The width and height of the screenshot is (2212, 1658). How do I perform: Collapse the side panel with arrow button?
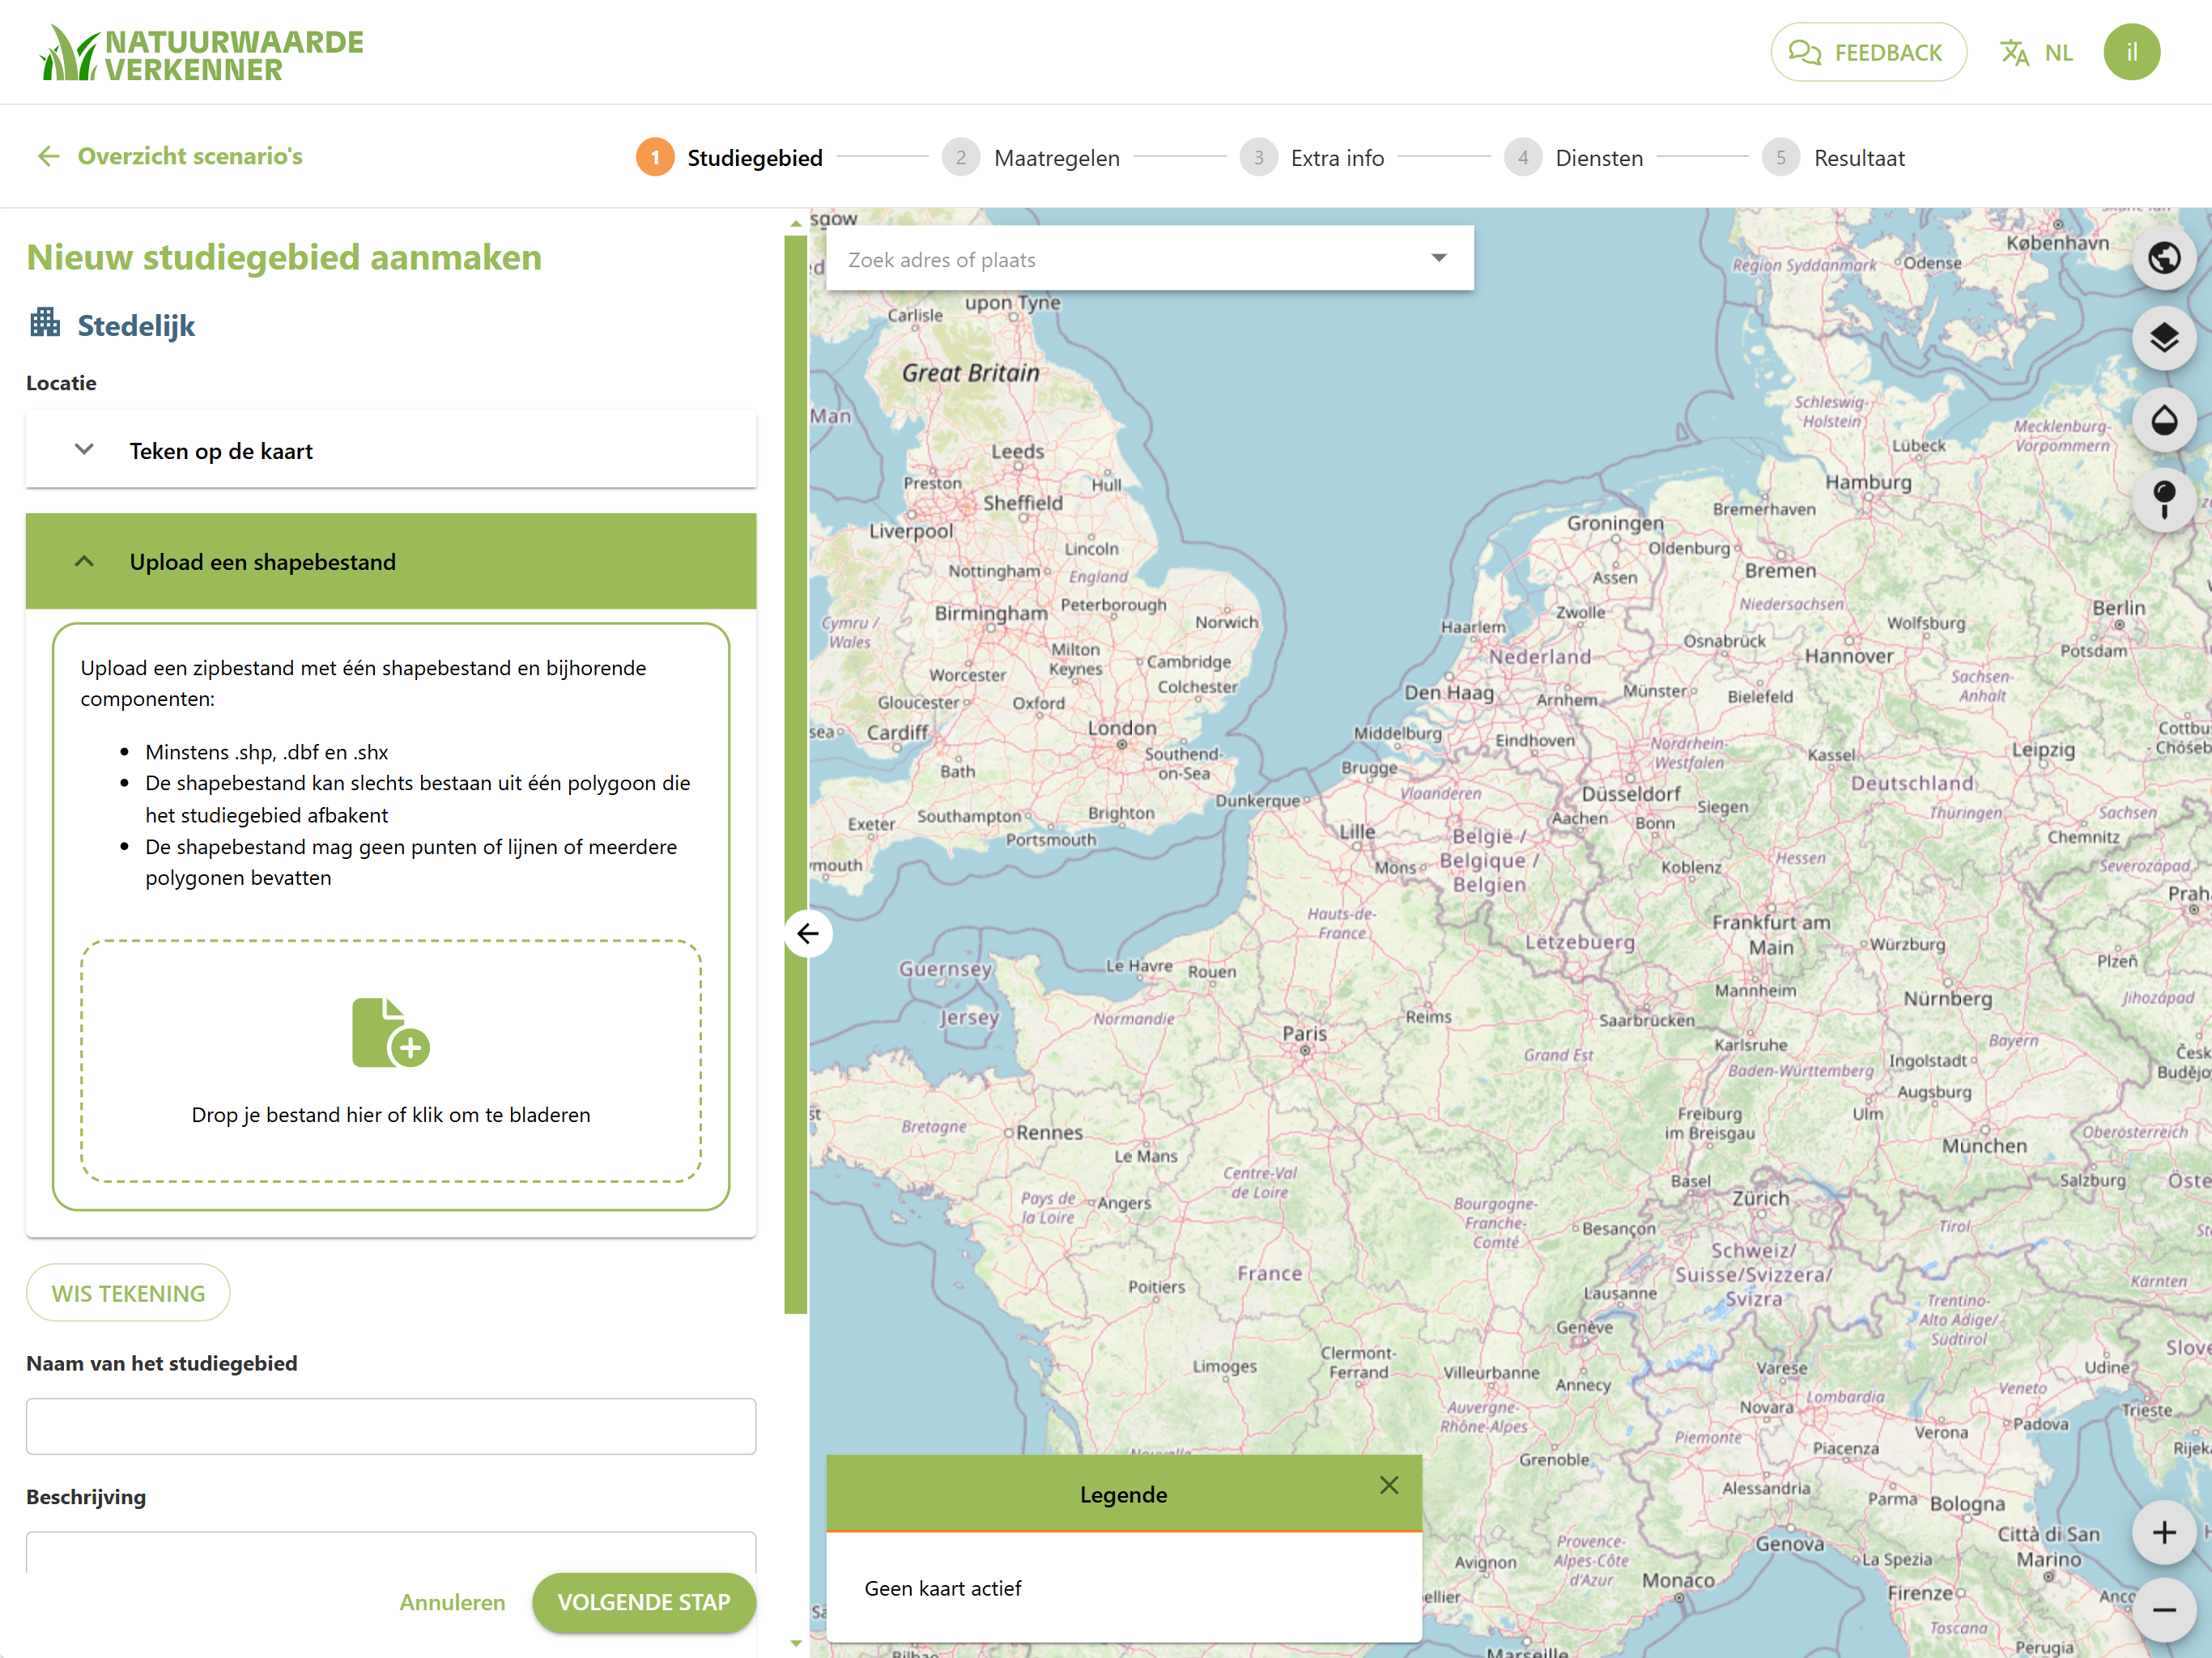point(808,934)
